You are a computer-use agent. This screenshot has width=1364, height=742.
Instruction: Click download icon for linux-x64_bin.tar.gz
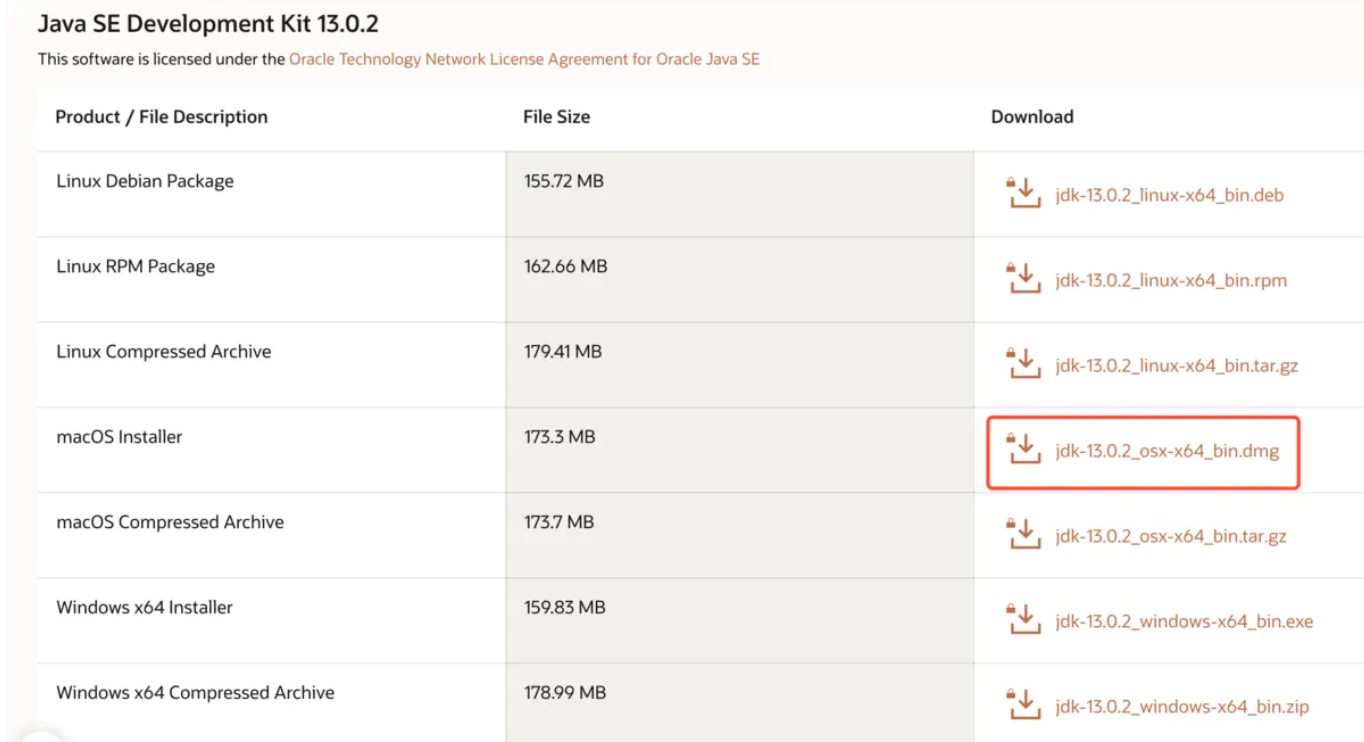(x=1023, y=363)
